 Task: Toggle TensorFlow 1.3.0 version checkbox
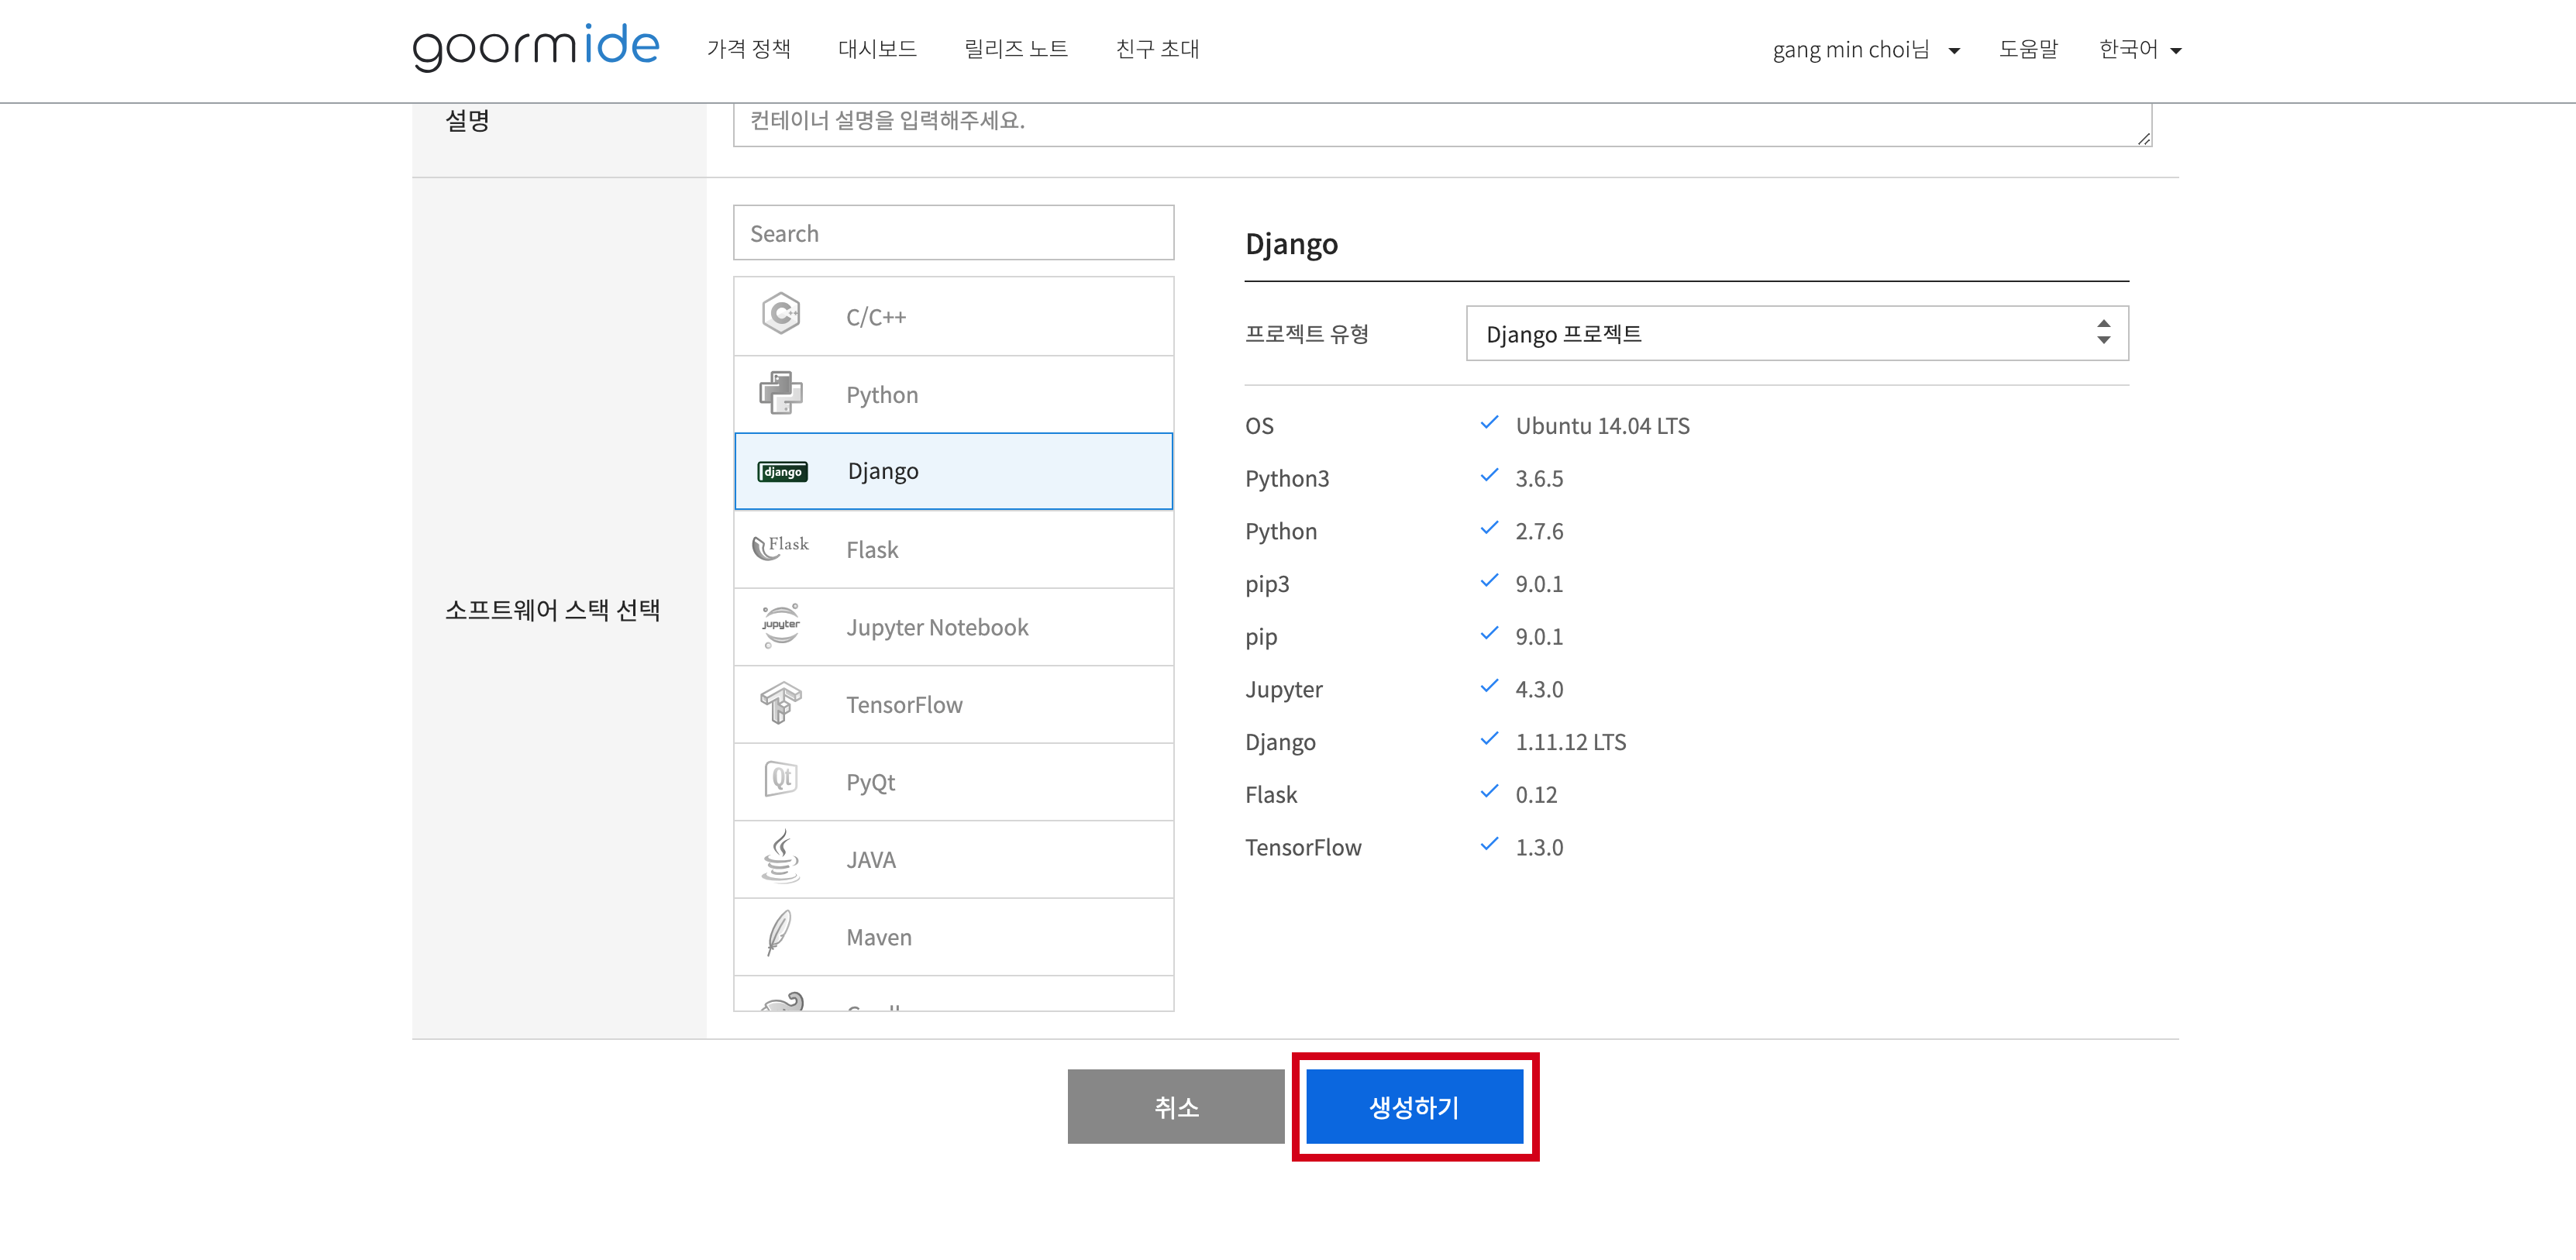[1487, 846]
